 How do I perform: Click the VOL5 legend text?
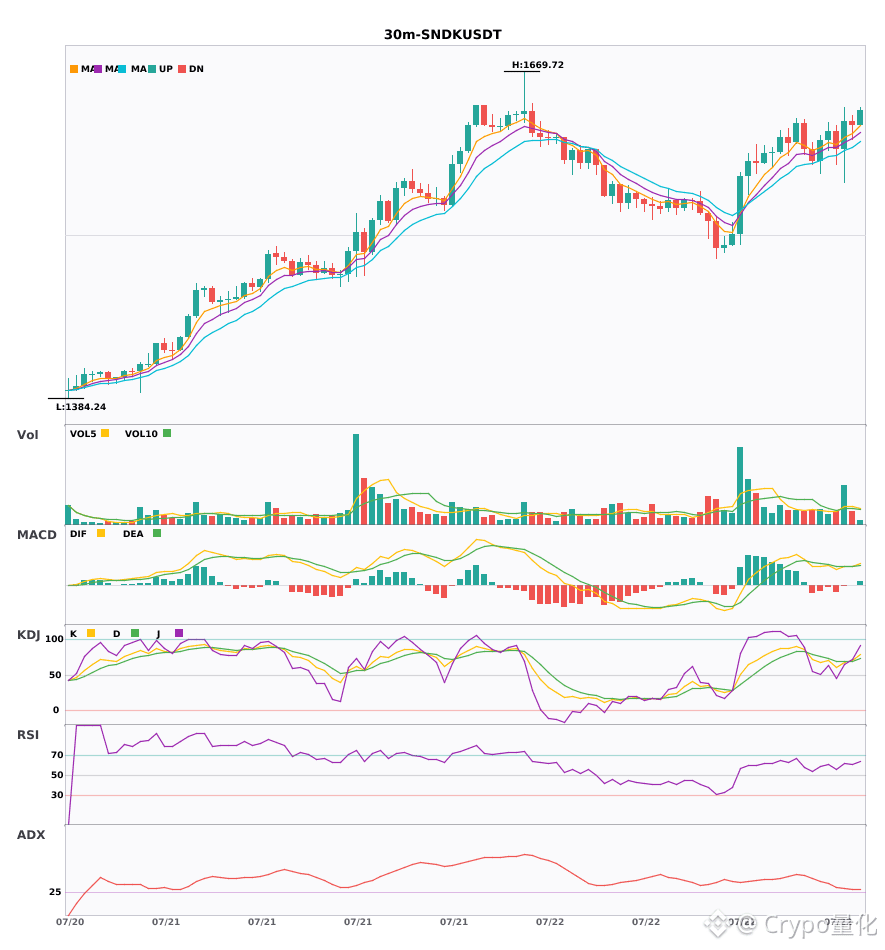(83, 434)
